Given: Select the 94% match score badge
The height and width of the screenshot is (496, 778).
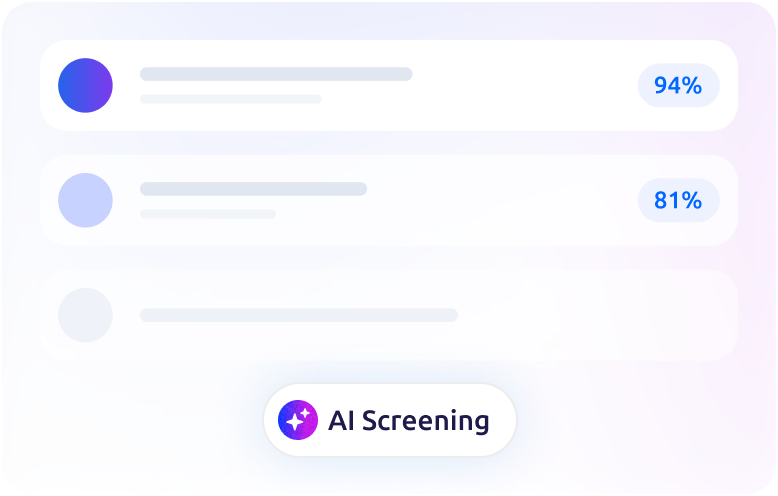Looking at the screenshot, I should pos(678,85).
